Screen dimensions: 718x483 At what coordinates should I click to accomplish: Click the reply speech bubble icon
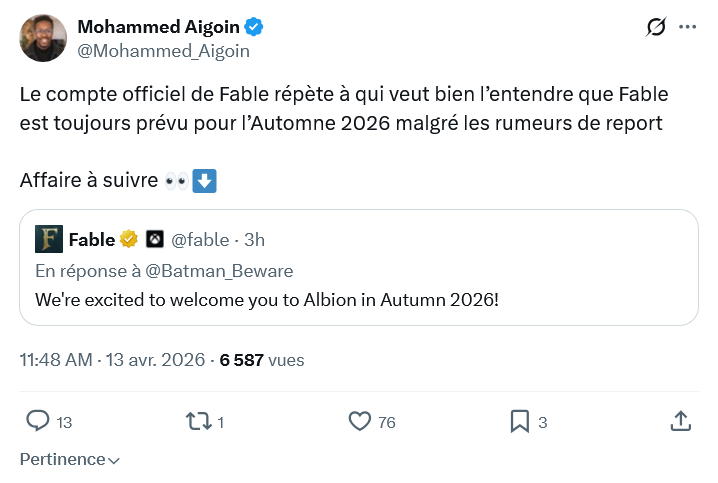[x=37, y=421]
